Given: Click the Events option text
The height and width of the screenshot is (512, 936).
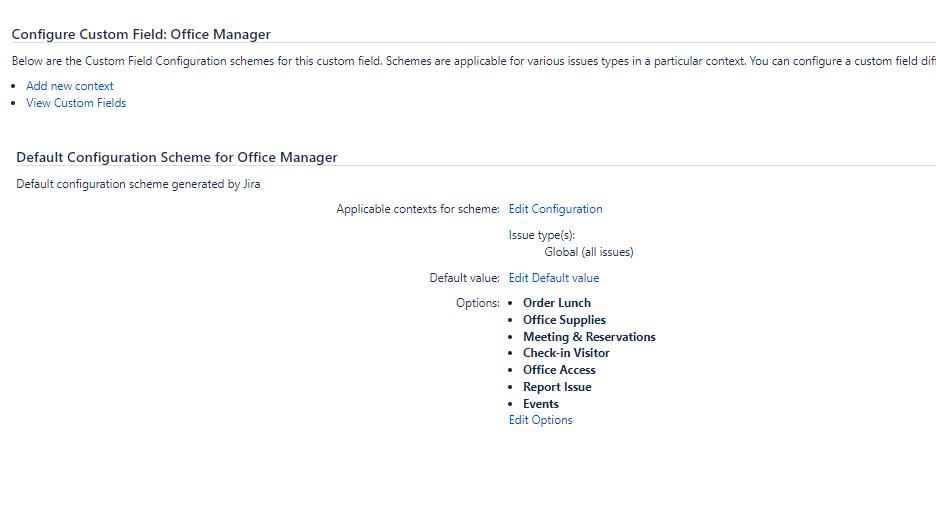Looking at the screenshot, I should tap(541, 404).
